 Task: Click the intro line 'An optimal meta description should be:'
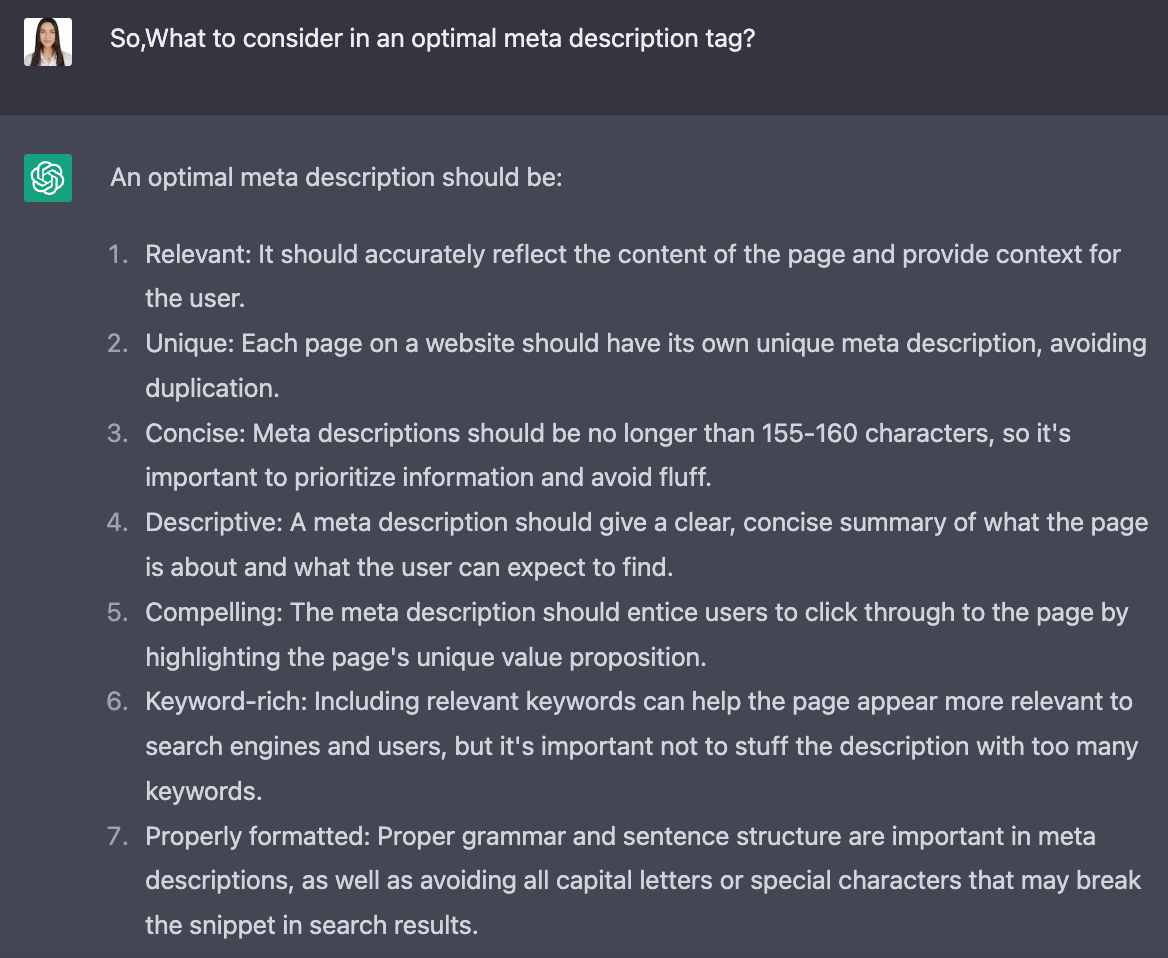click(336, 177)
